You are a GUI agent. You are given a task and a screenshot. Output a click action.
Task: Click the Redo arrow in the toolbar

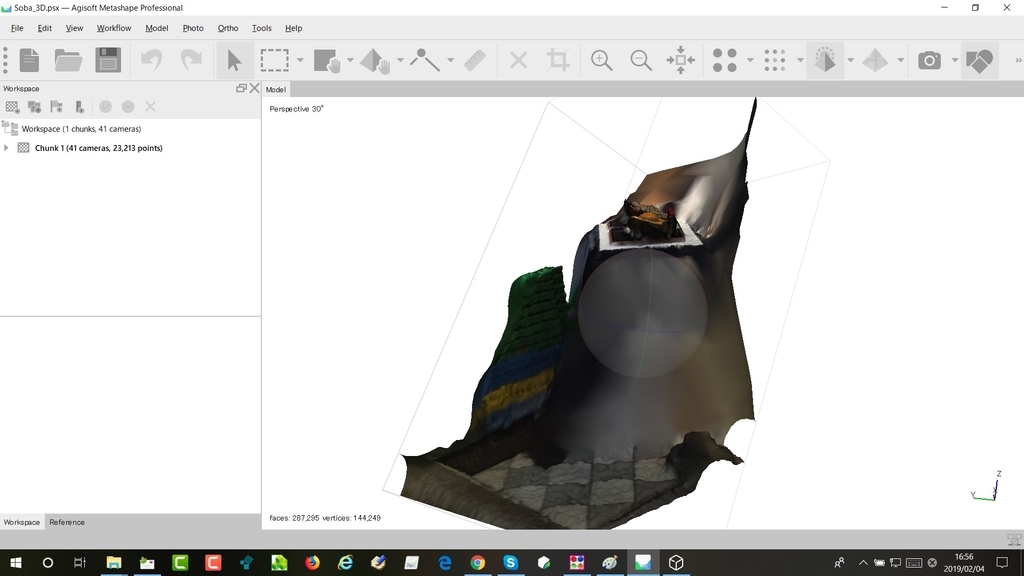[x=191, y=60]
